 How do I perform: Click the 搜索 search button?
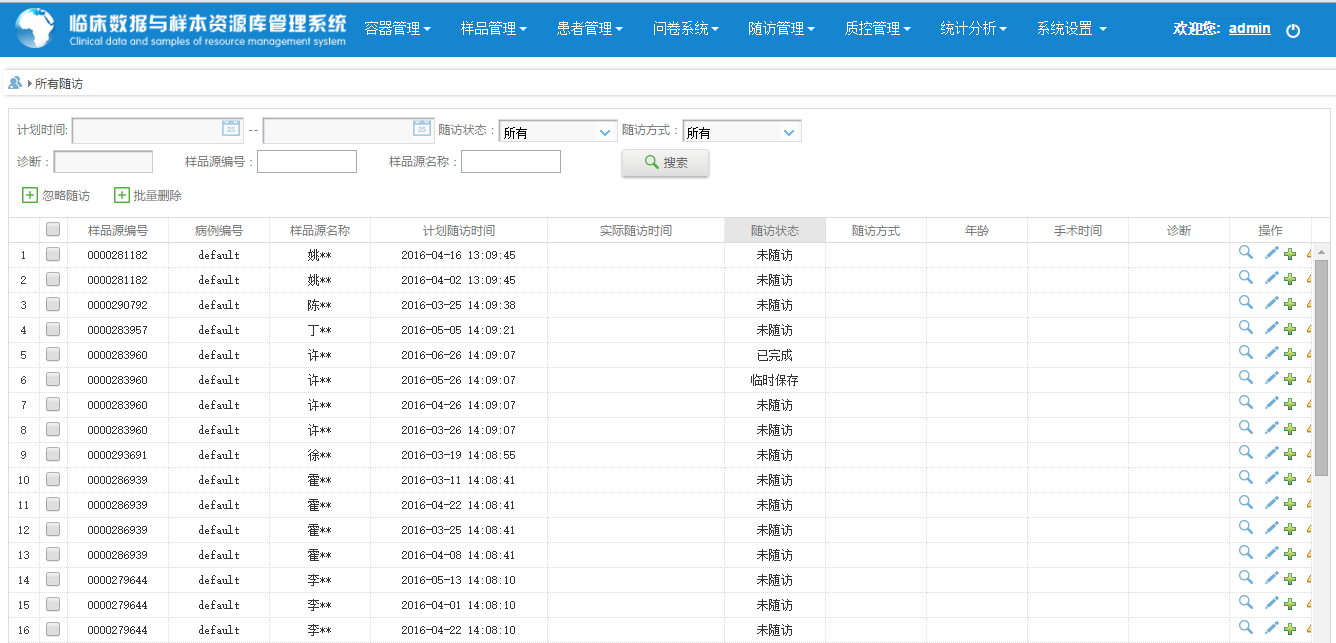pyautogui.click(x=665, y=163)
